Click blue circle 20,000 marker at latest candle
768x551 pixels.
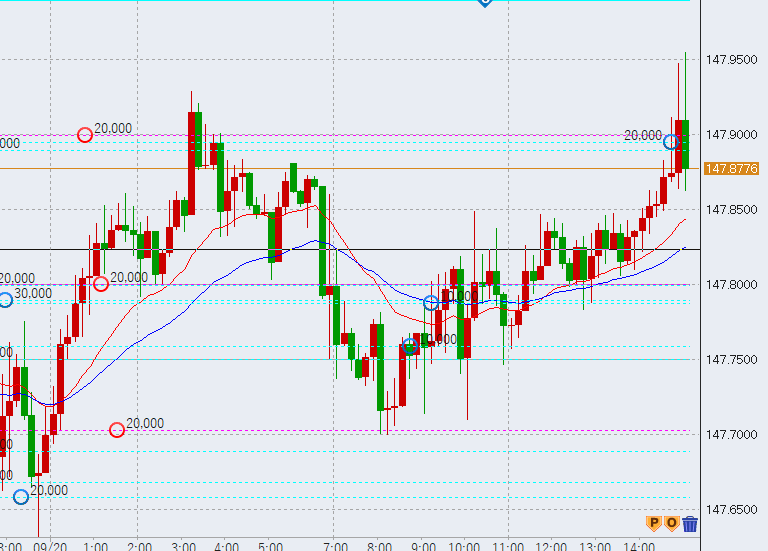[x=672, y=142]
